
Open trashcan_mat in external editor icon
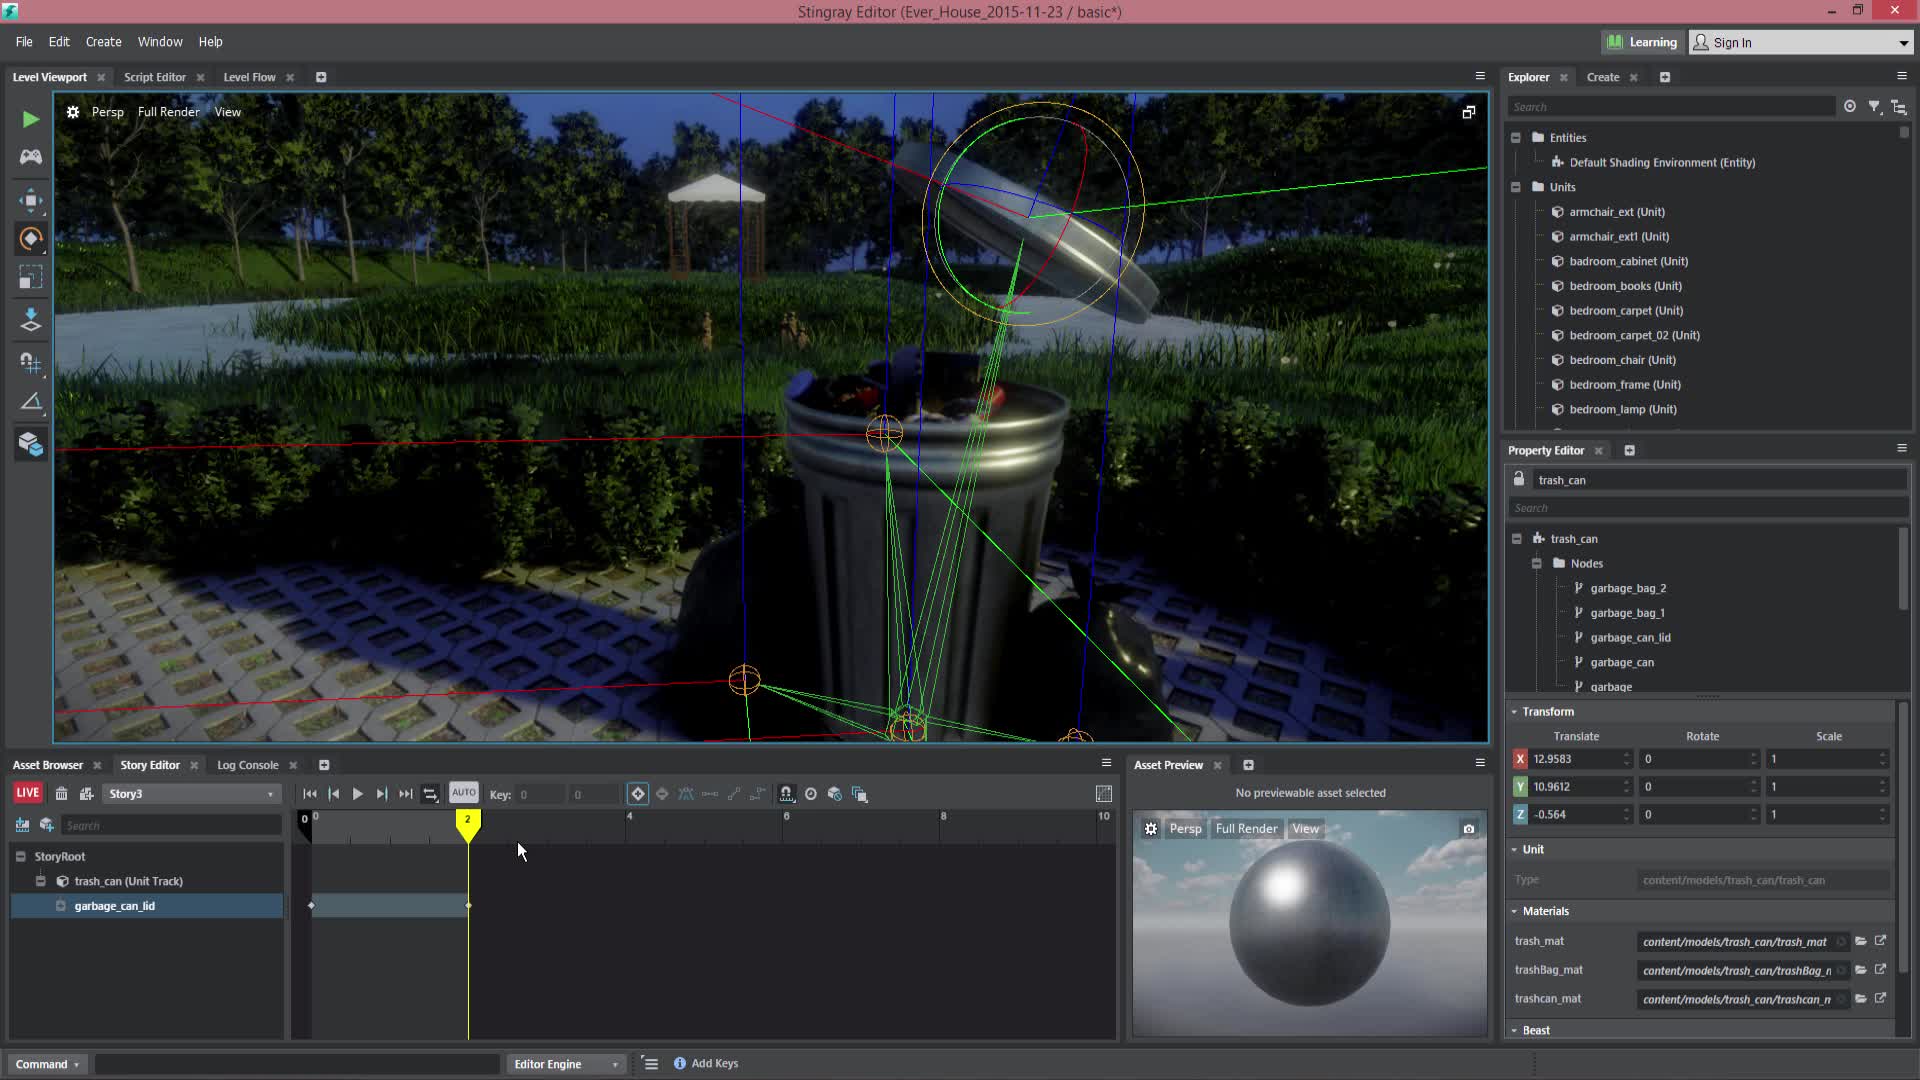1880,998
